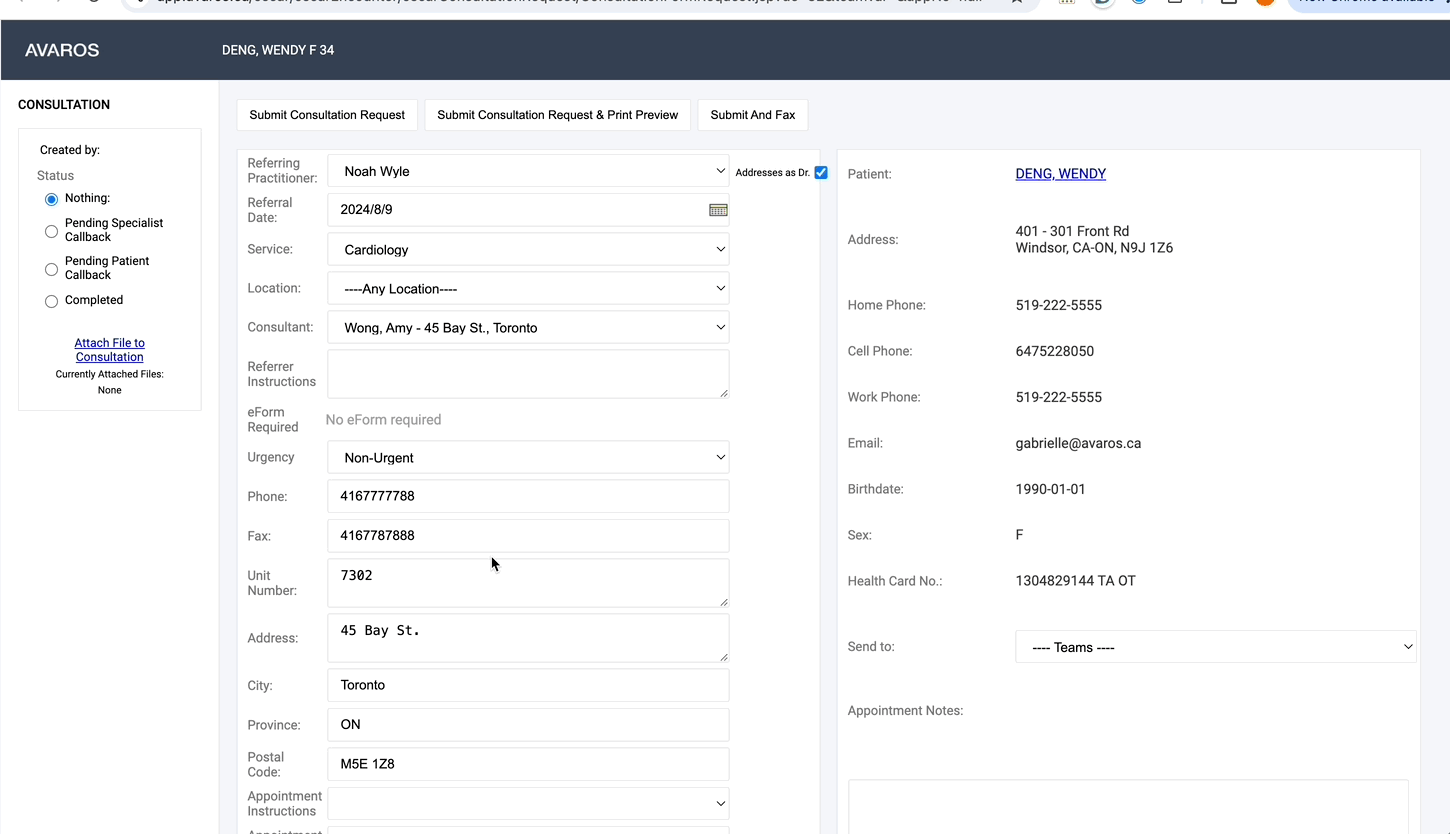Focus the Province field with ON
This screenshot has height=834, width=1450.
[528, 724]
